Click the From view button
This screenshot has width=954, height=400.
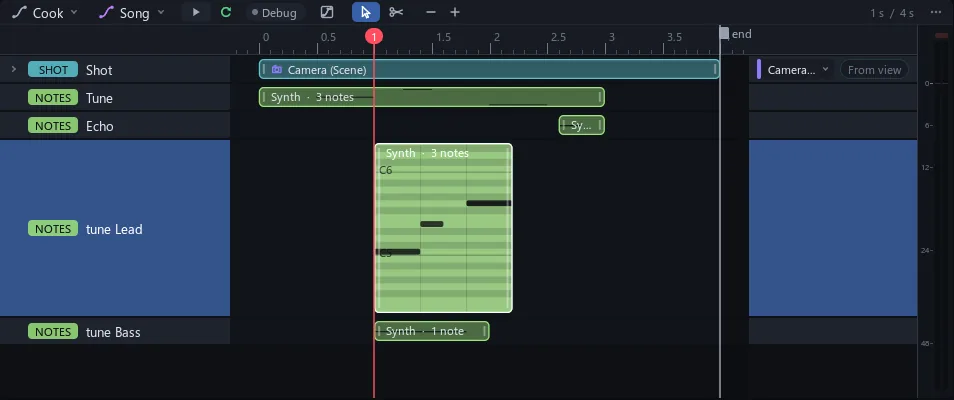point(874,69)
